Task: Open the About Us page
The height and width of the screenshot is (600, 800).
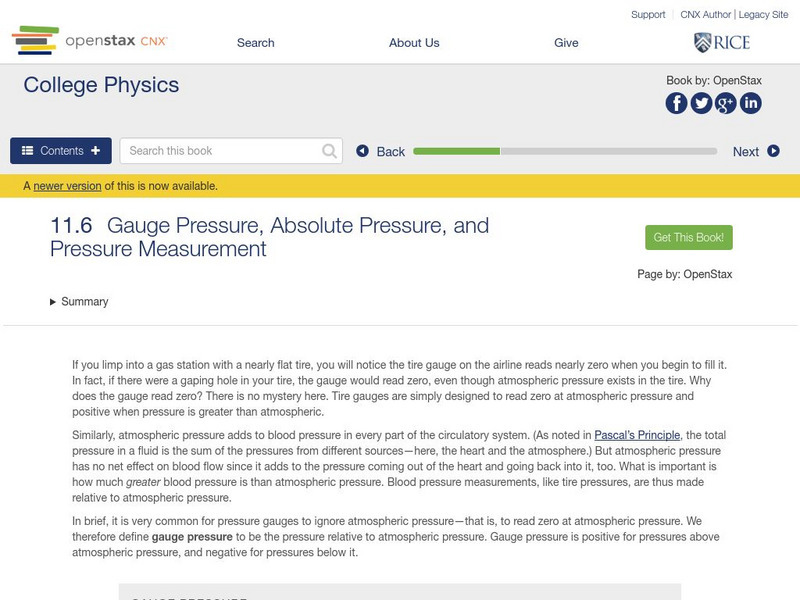Action: click(x=414, y=43)
